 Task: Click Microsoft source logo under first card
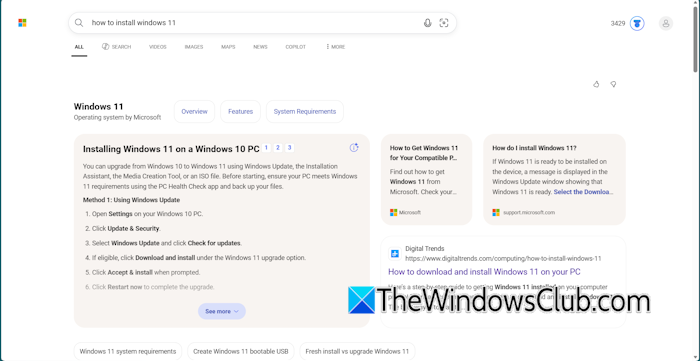(393, 212)
